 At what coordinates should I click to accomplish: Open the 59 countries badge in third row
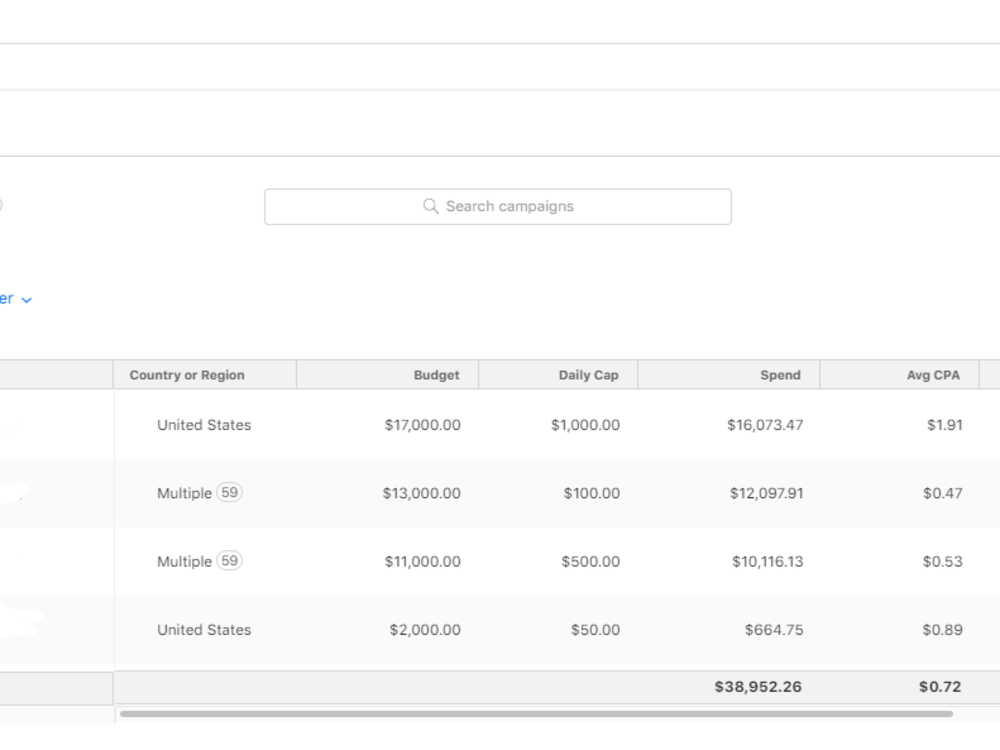(x=230, y=561)
